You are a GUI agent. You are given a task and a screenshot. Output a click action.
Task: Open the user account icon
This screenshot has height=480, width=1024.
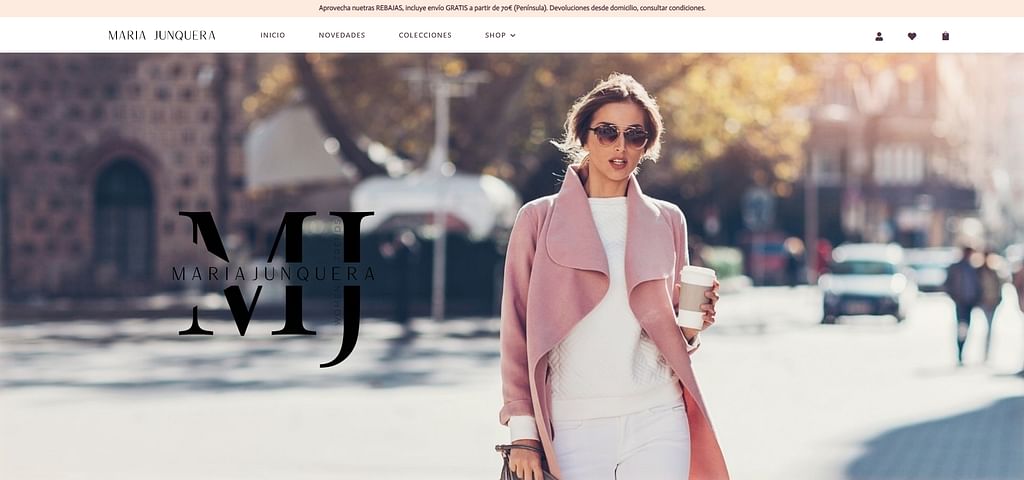[x=879, y=36]
